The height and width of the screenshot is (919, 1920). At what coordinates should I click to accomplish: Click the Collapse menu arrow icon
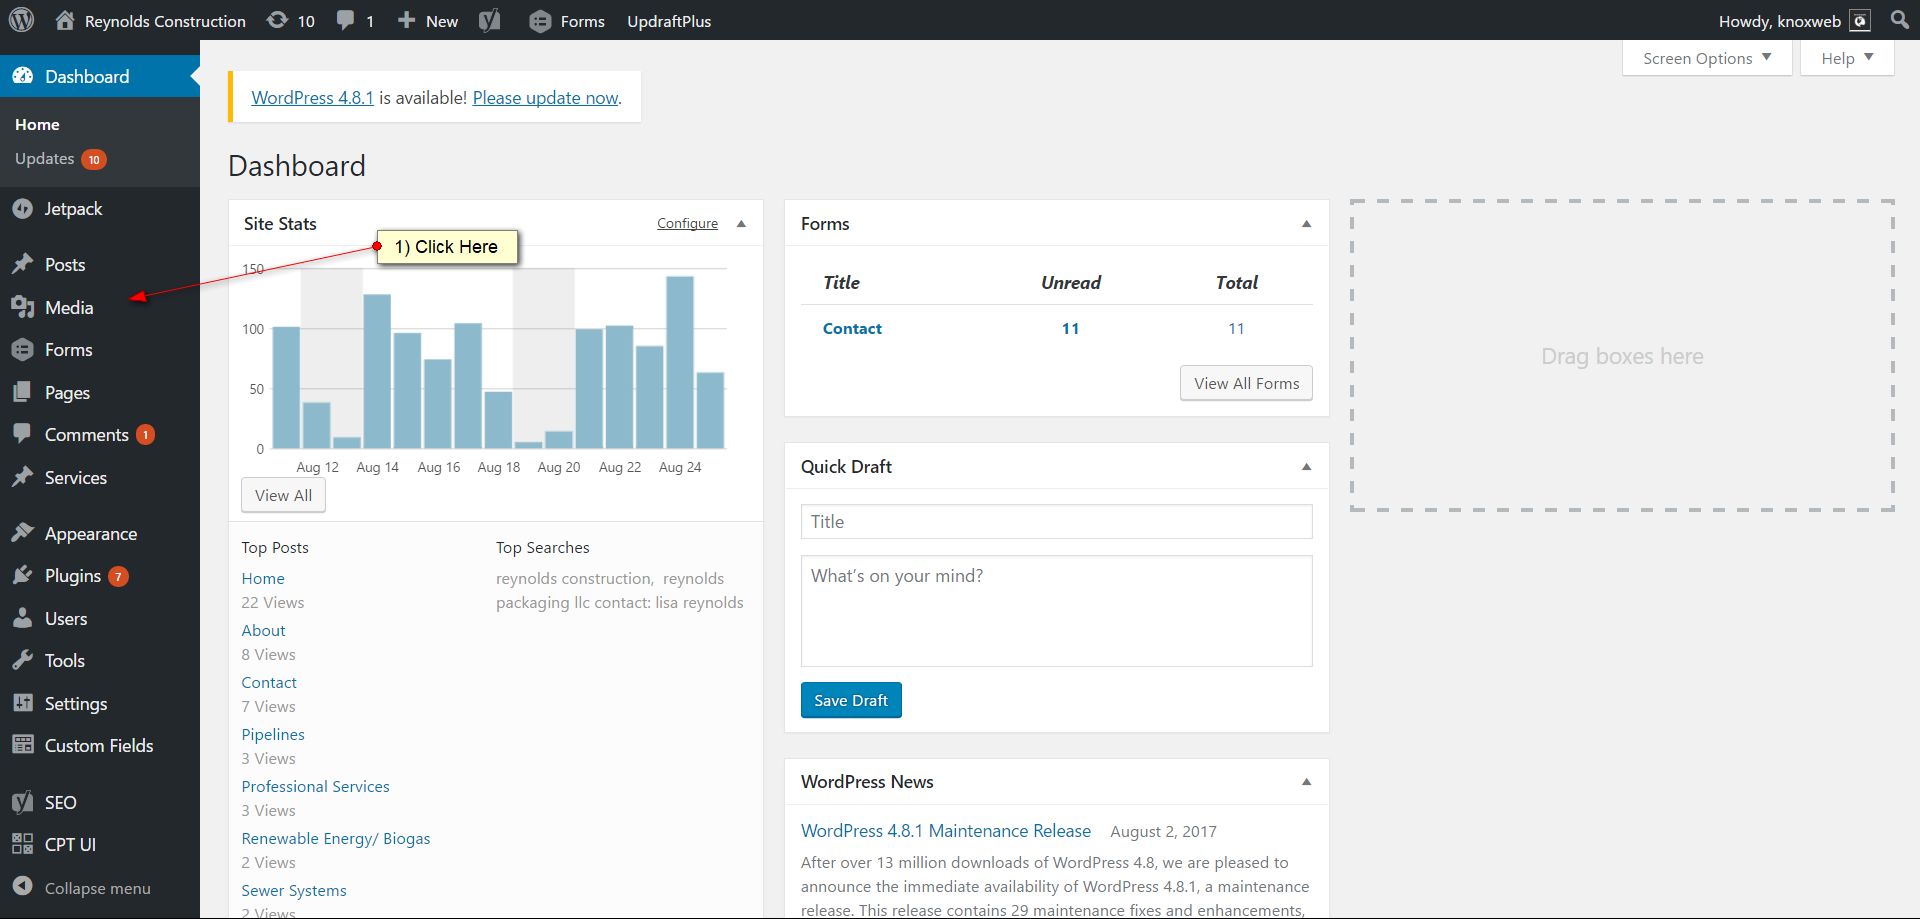pyautogui.click(x=22, y=887)
